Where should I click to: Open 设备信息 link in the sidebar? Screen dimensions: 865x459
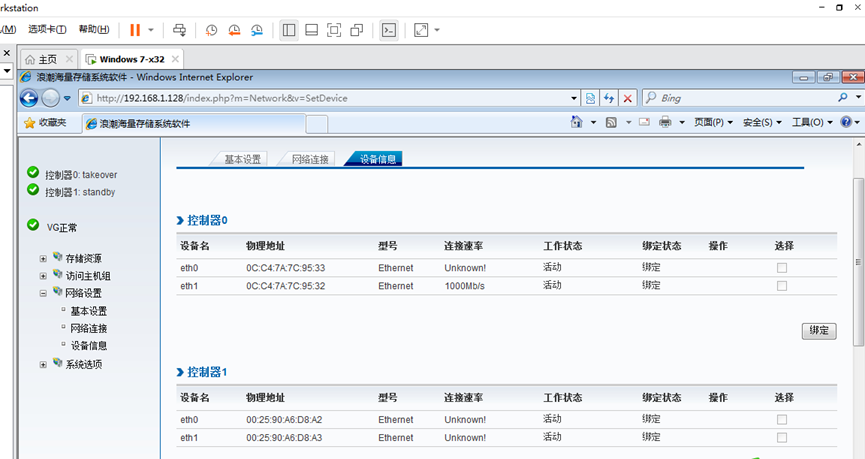[89, 346]
